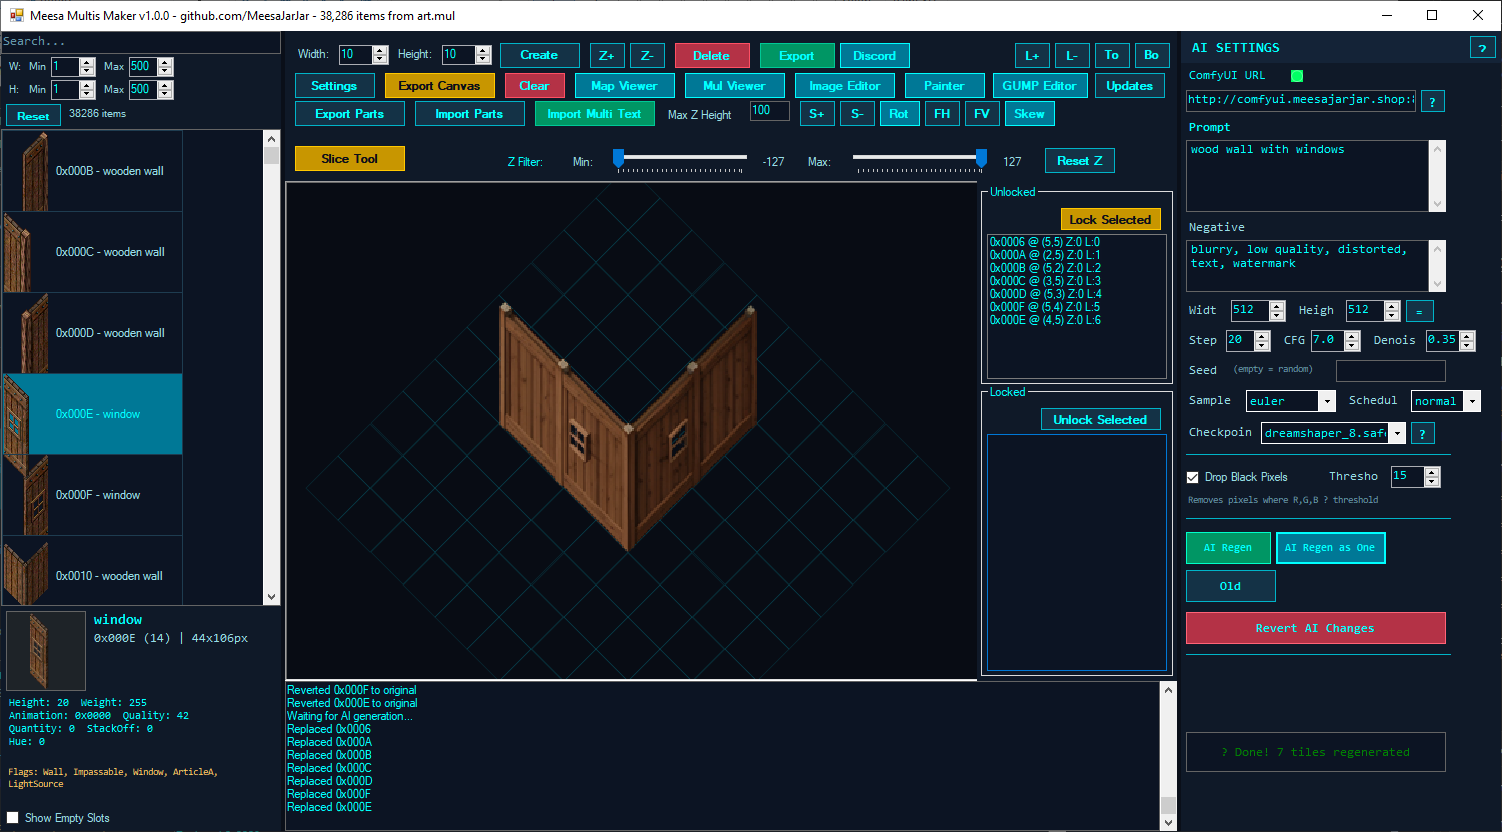This screenshot has height=832, width=1502.
Task: Click the AI Regen as One button
Action: (x=1330, y=548)
